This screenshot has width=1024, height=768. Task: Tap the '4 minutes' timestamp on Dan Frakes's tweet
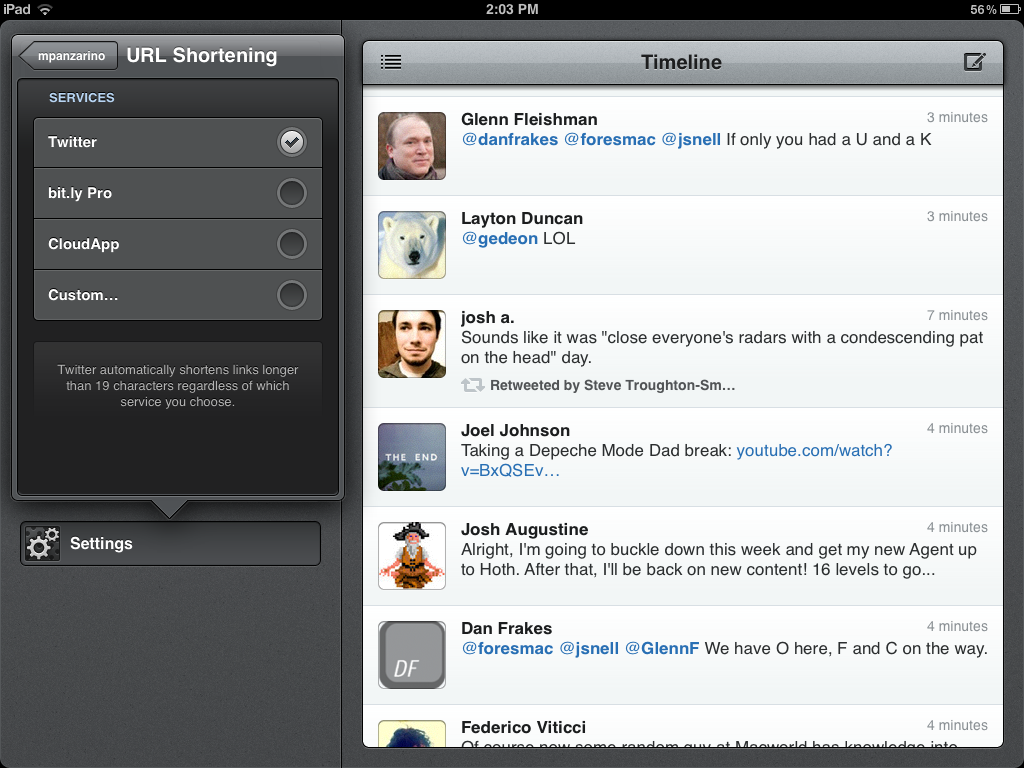tap(957, 626)
